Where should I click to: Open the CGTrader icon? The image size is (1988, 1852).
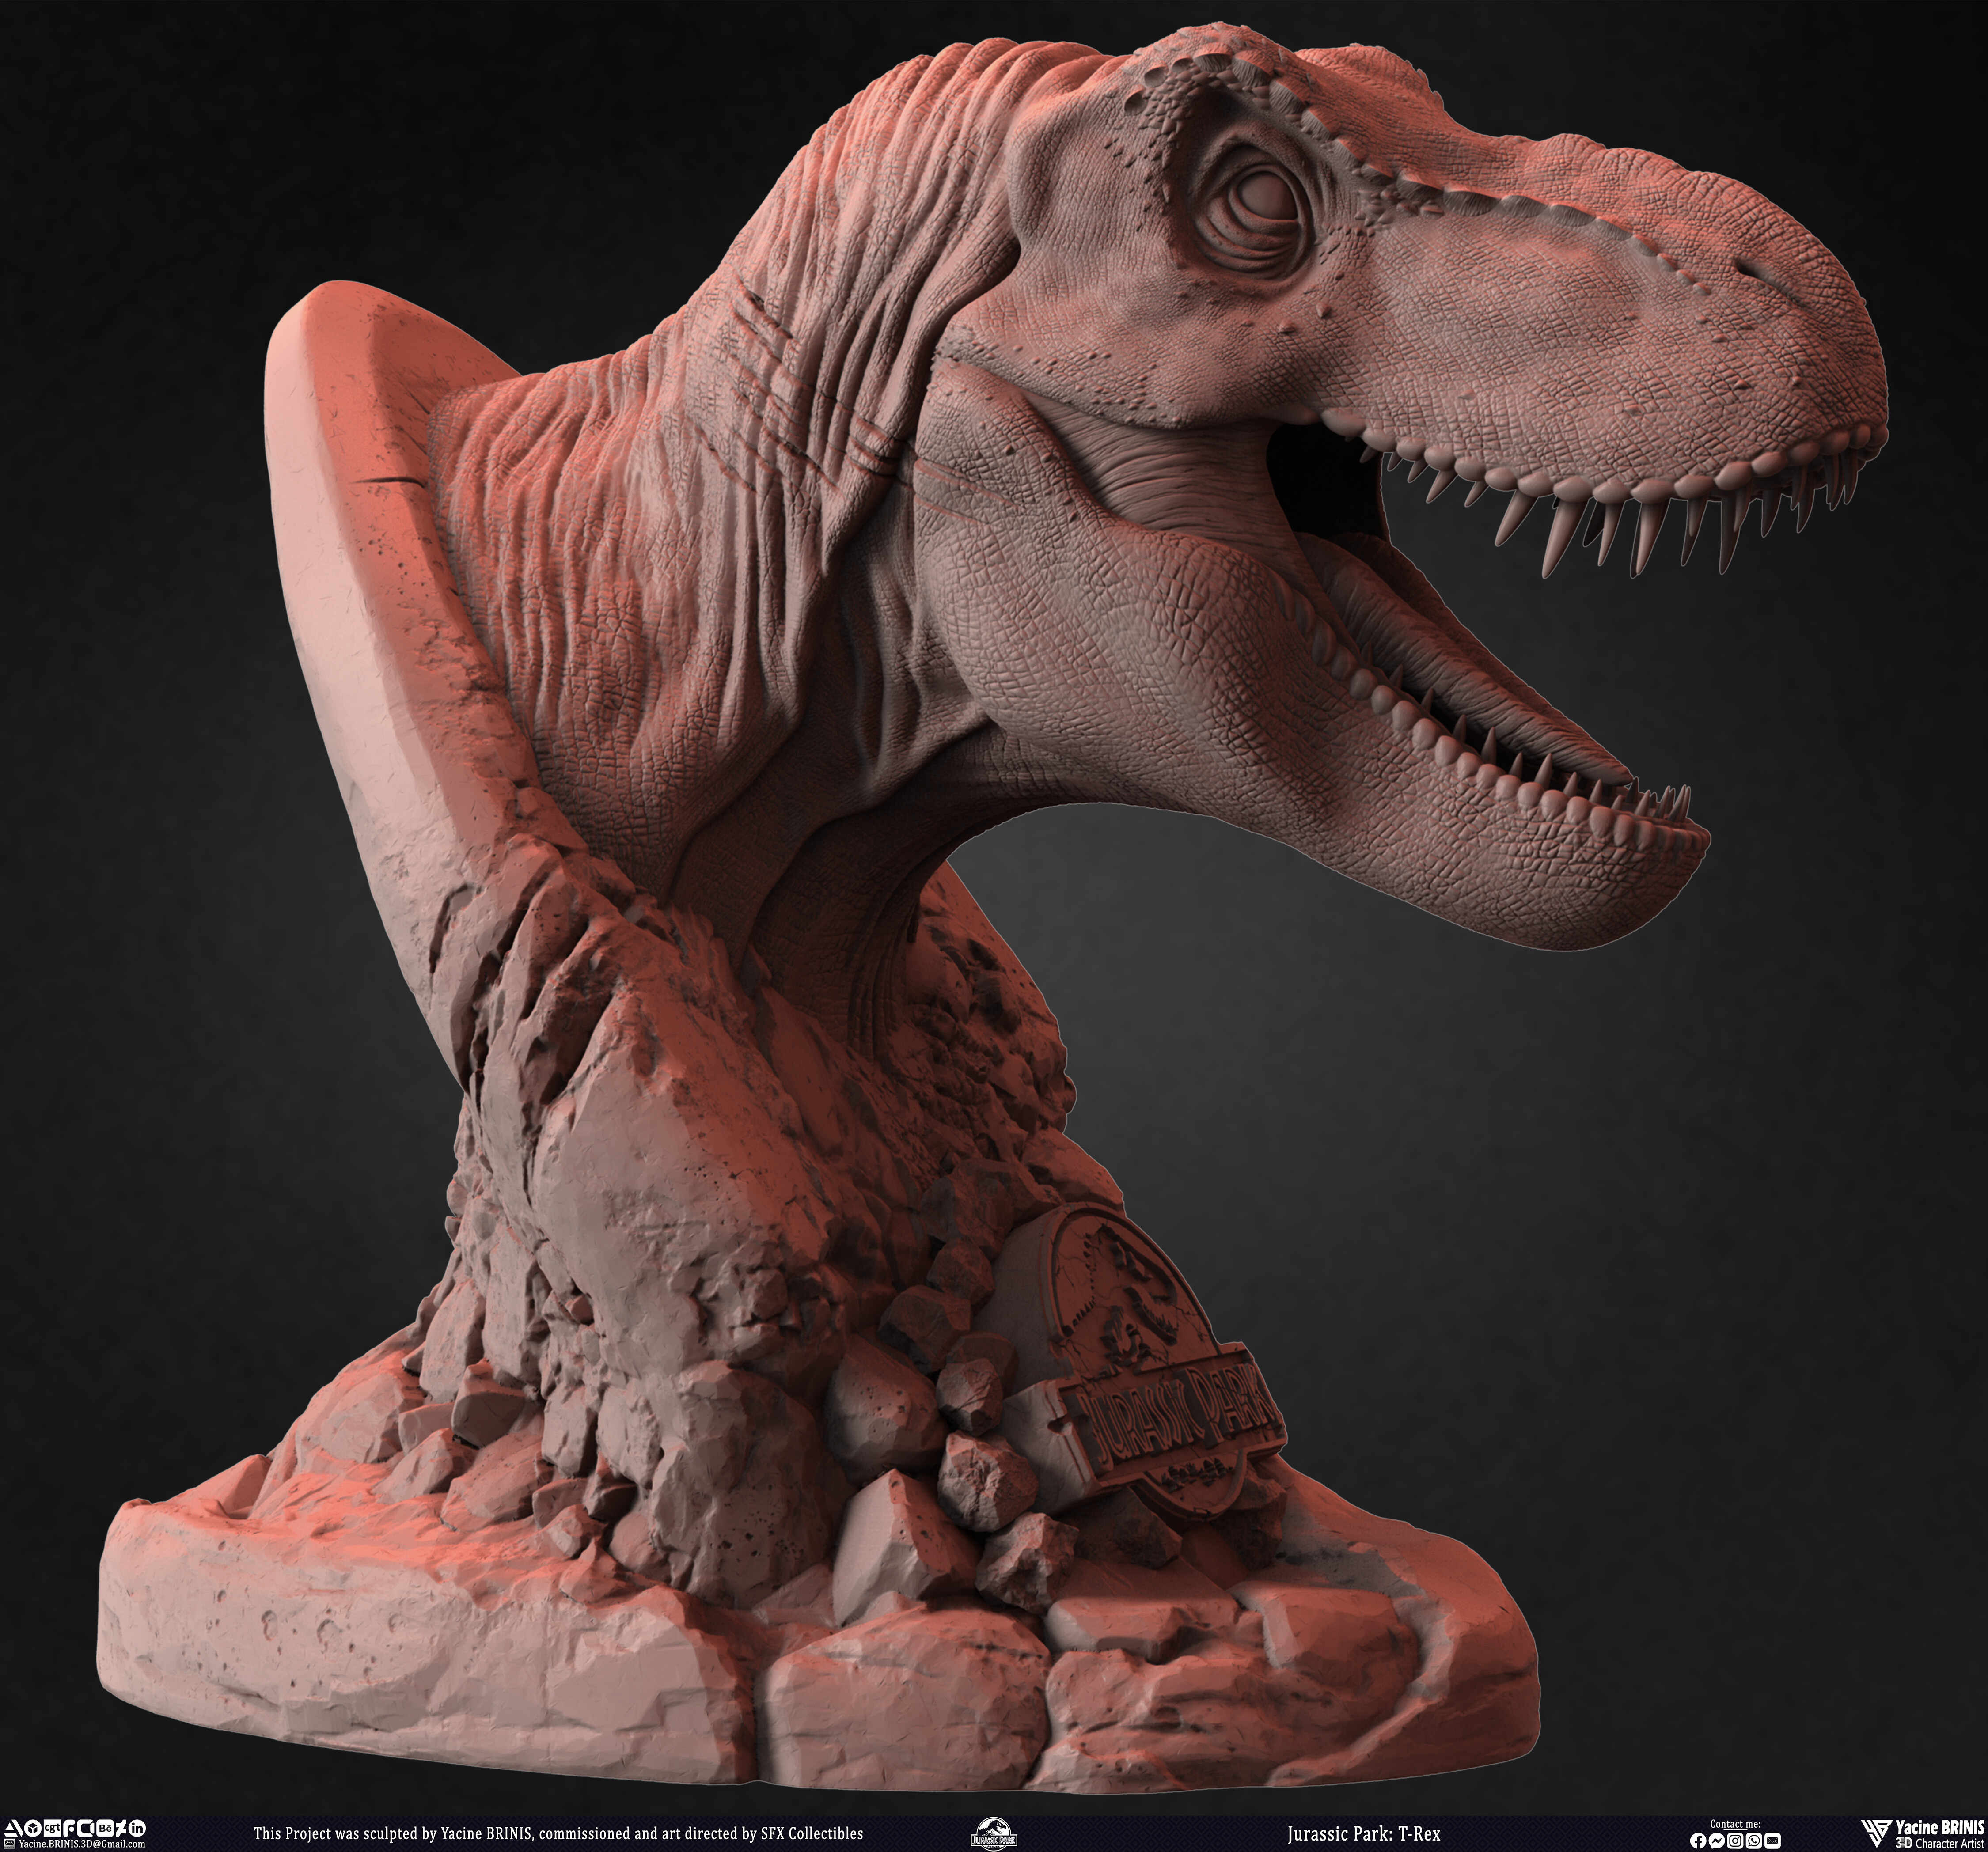[x=52, y=1828]
